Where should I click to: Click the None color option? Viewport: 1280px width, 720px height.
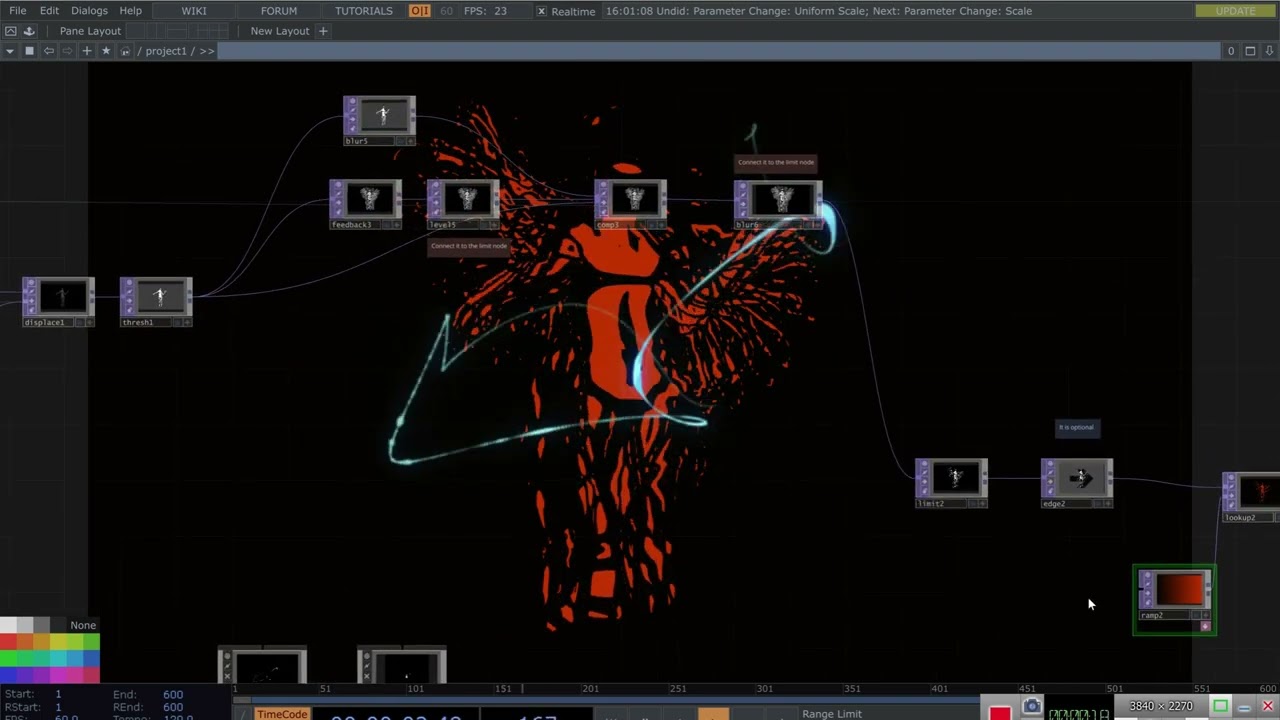tap(83, 625)
